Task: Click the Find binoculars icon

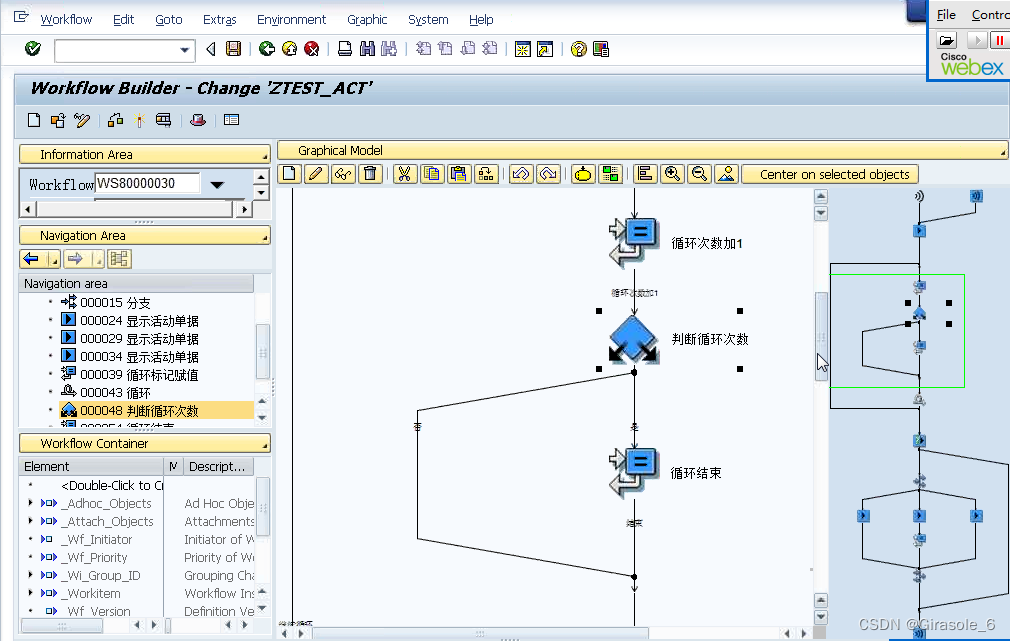Action: (x=367, y=49)
